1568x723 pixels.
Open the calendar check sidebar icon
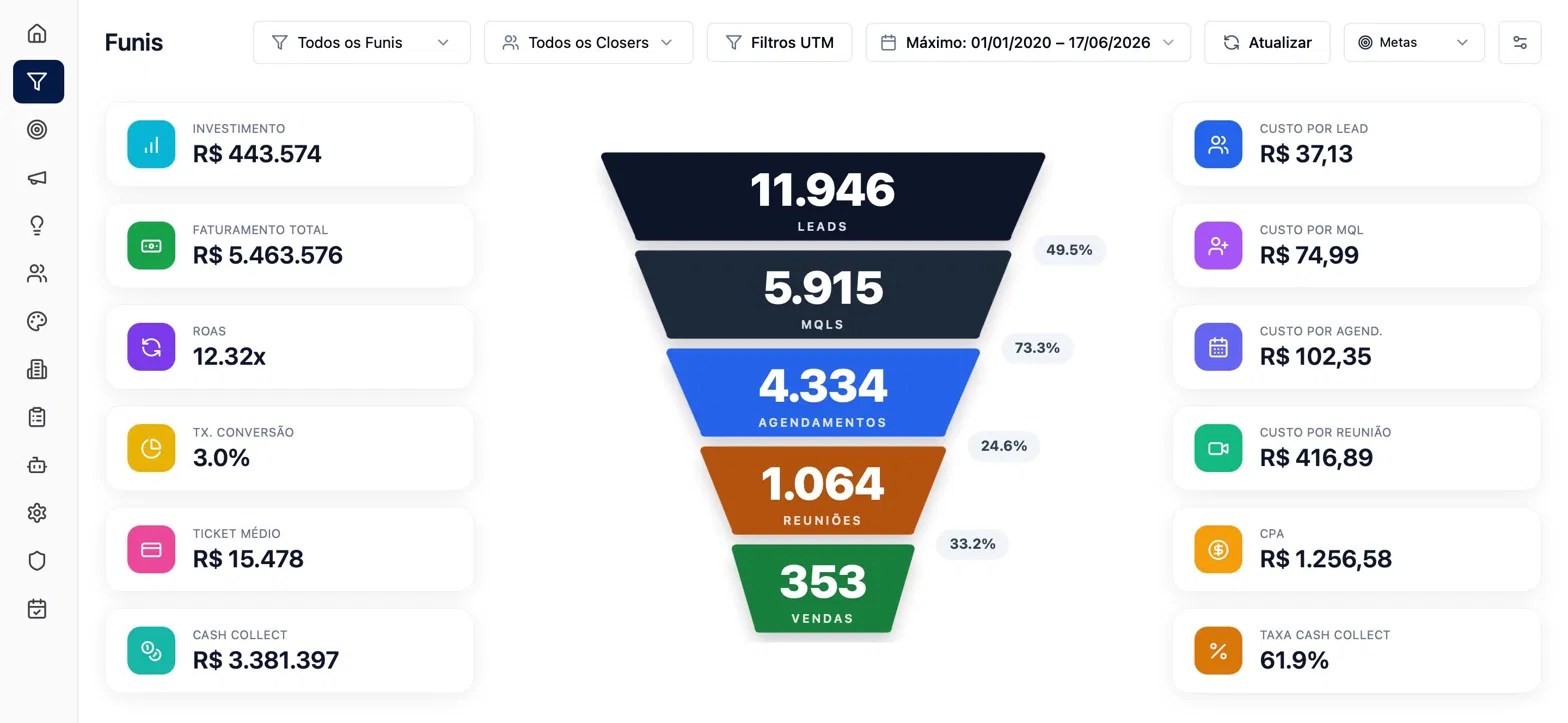pyautogui.click(x=37, y=608)
